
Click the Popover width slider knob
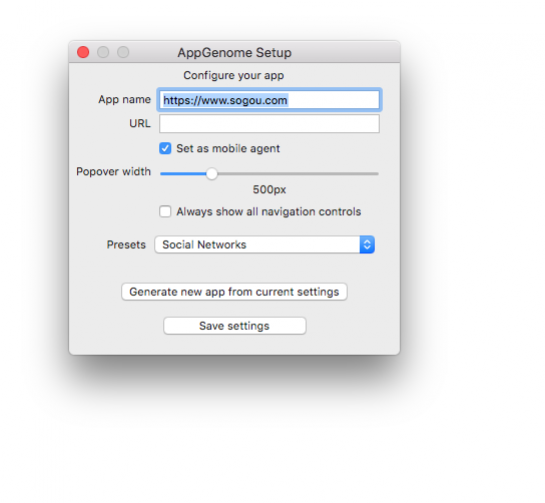212,173
